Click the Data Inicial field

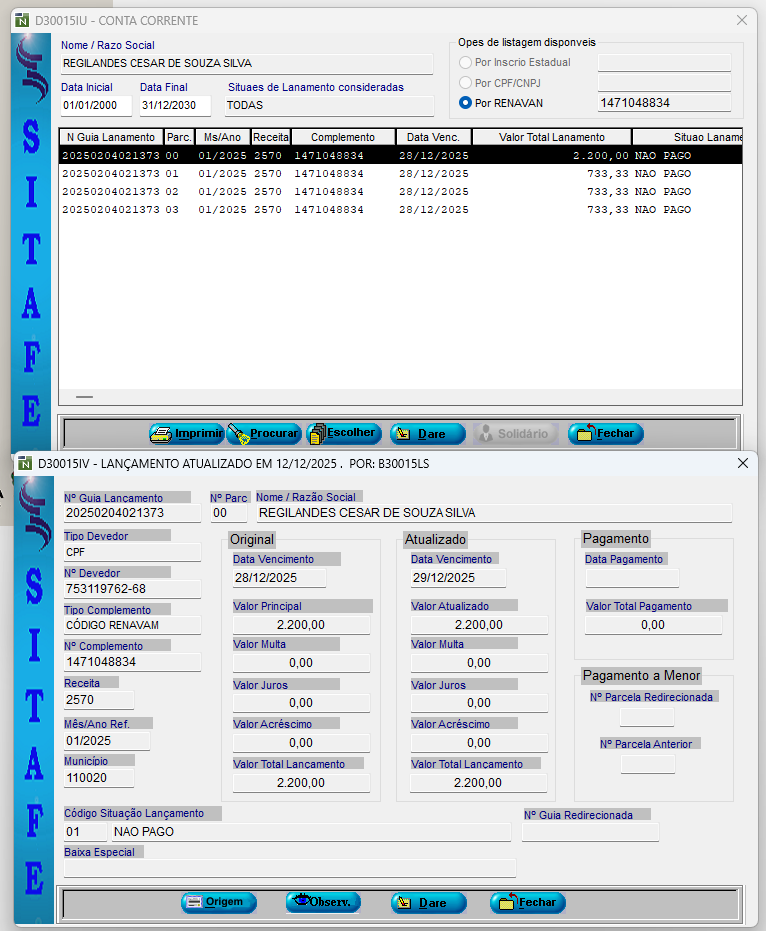[95, 105]
